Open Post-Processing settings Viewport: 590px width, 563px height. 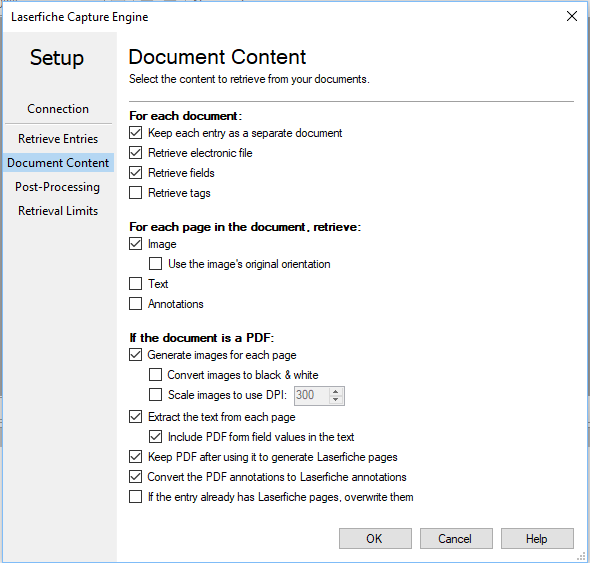pyautogui.click(x=58, y=187)
